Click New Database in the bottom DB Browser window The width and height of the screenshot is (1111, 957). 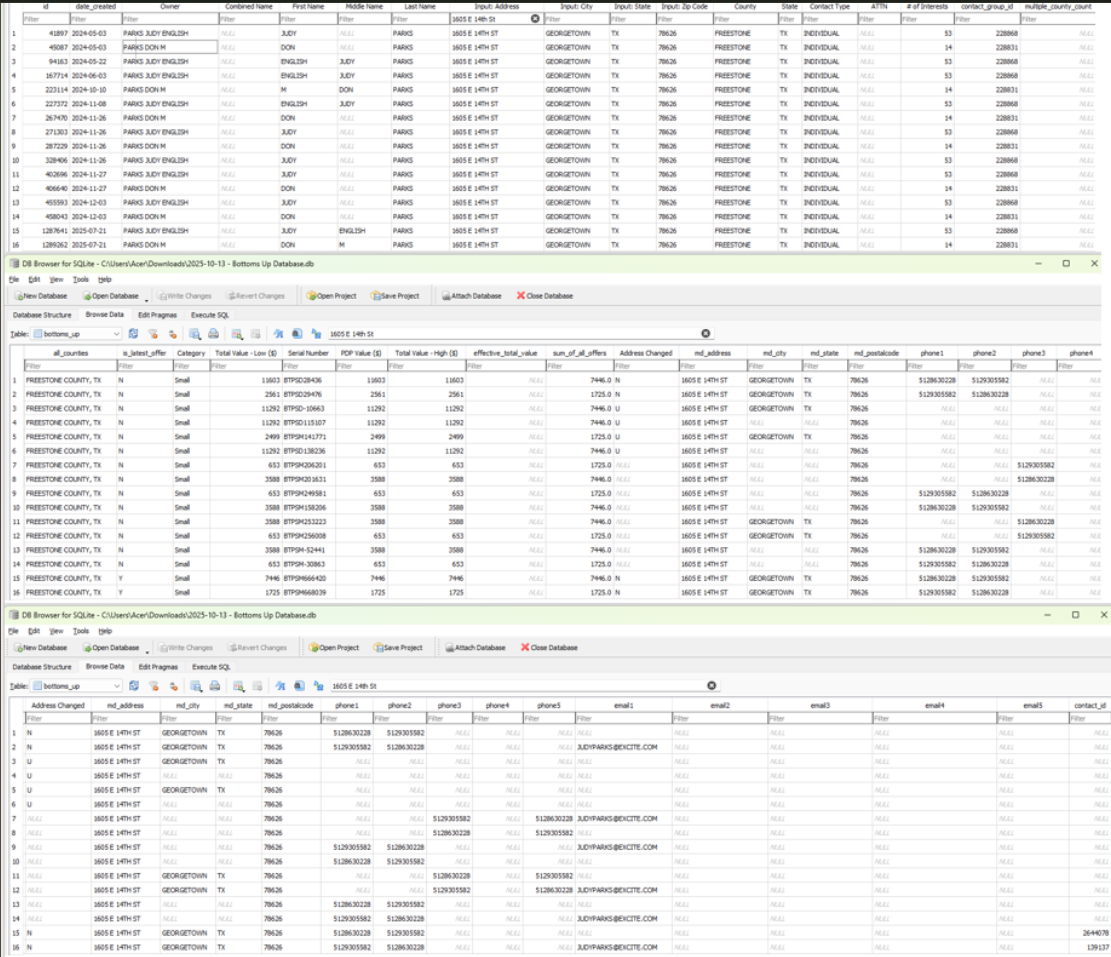(40, 647)
